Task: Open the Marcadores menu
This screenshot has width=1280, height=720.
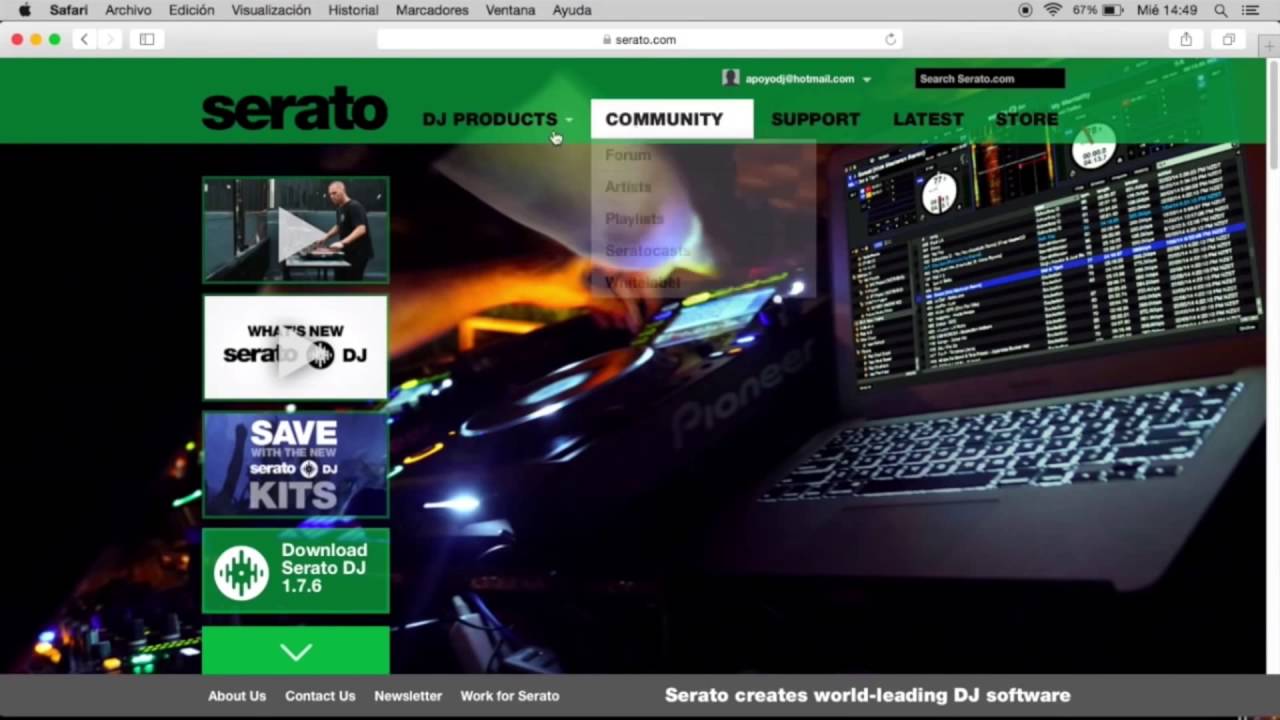Action: [432, 10]
